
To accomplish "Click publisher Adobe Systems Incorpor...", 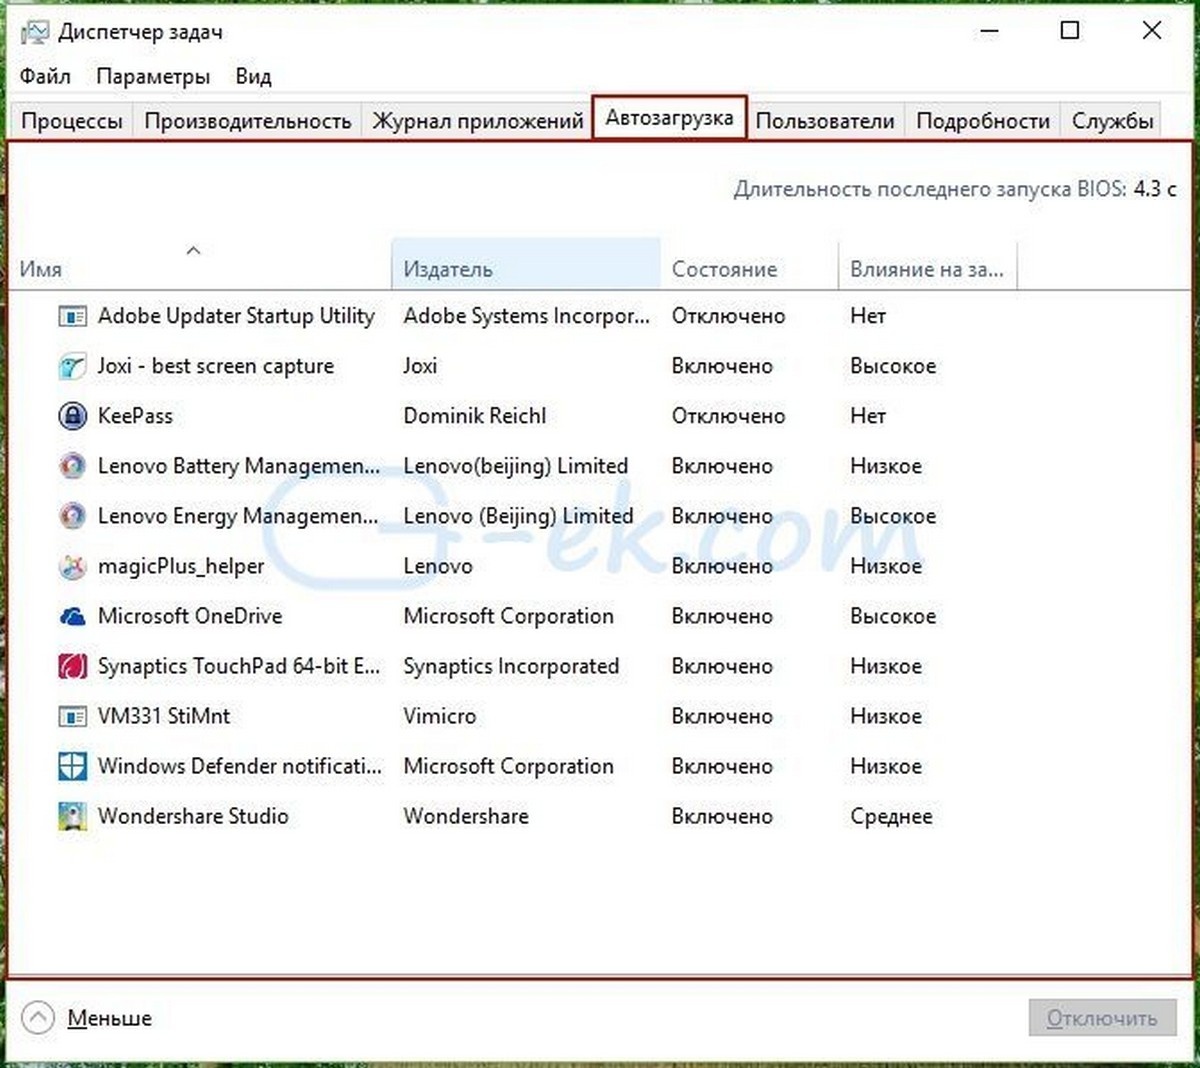I will tap(527, 316).
